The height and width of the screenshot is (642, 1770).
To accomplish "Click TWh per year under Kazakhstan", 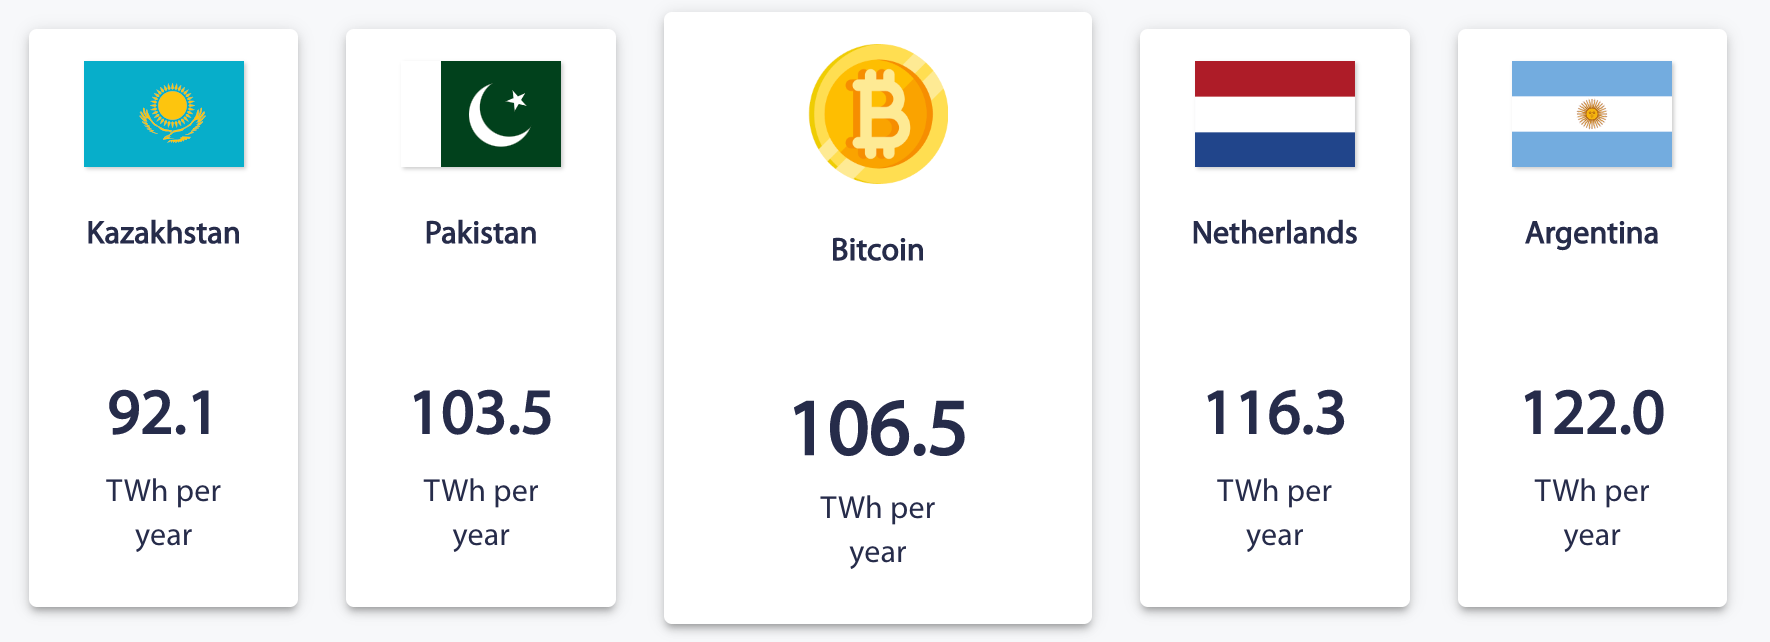I will tap(164, 513).
